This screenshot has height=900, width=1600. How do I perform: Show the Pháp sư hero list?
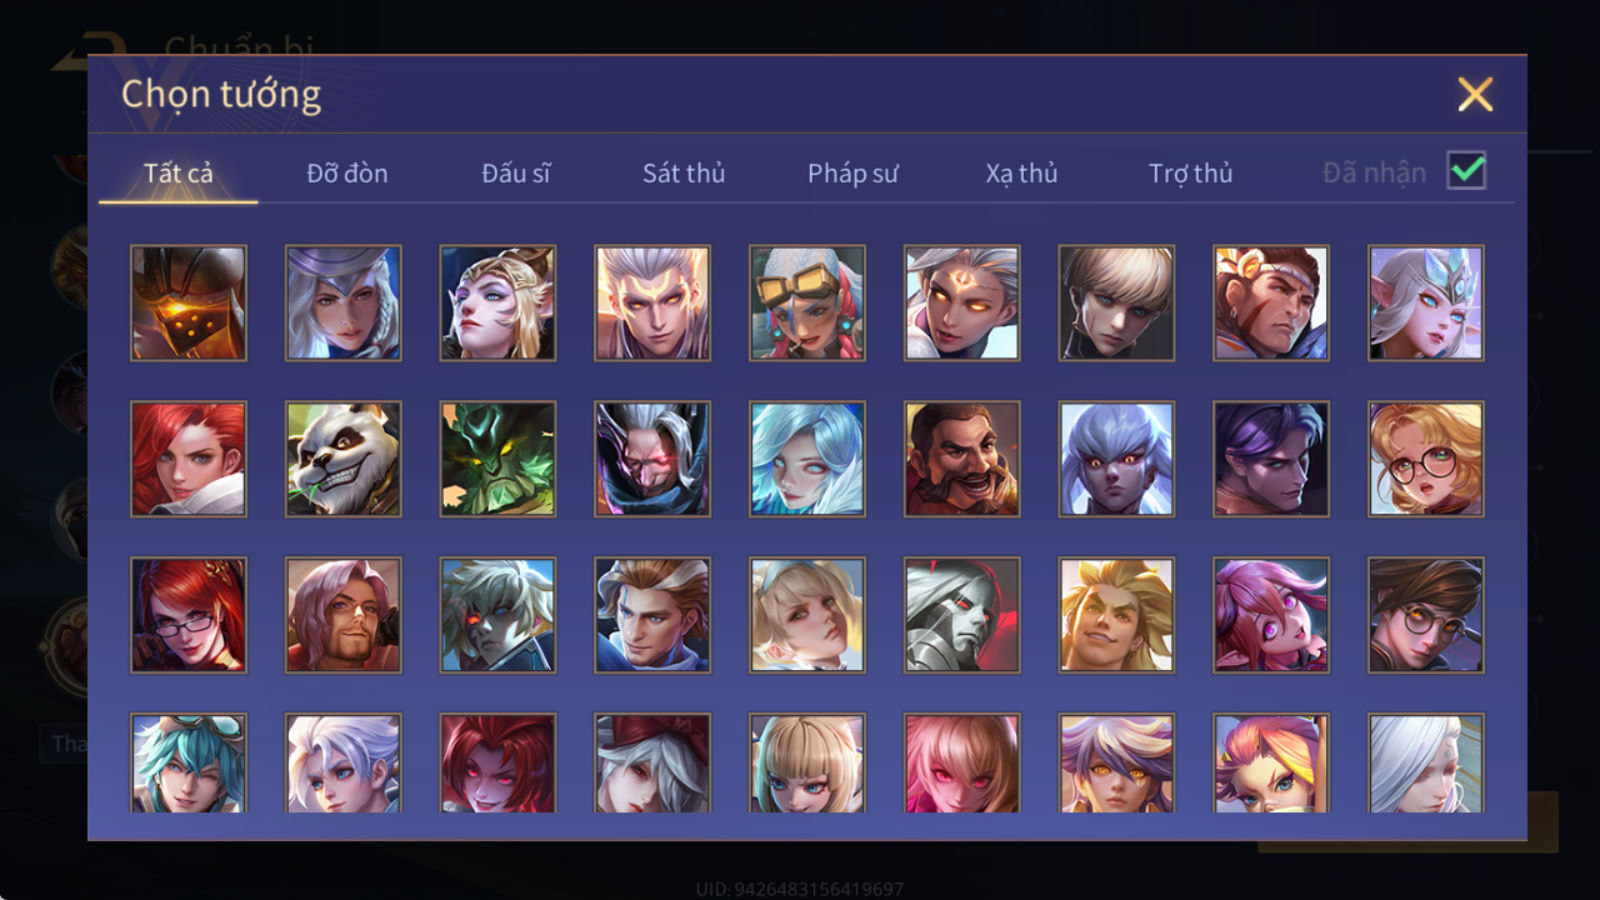point(853,173)
